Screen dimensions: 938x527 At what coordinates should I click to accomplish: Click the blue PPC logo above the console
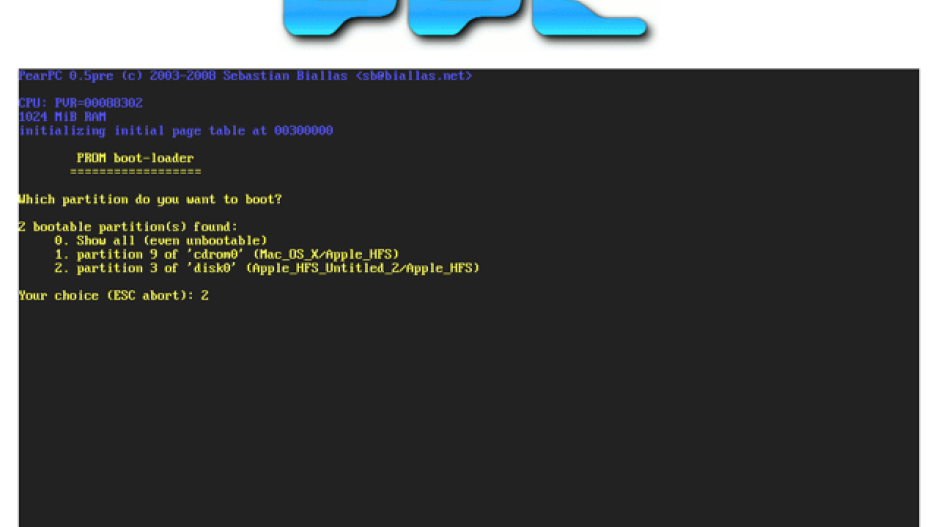pyautogui.click(x=467, y=20)
